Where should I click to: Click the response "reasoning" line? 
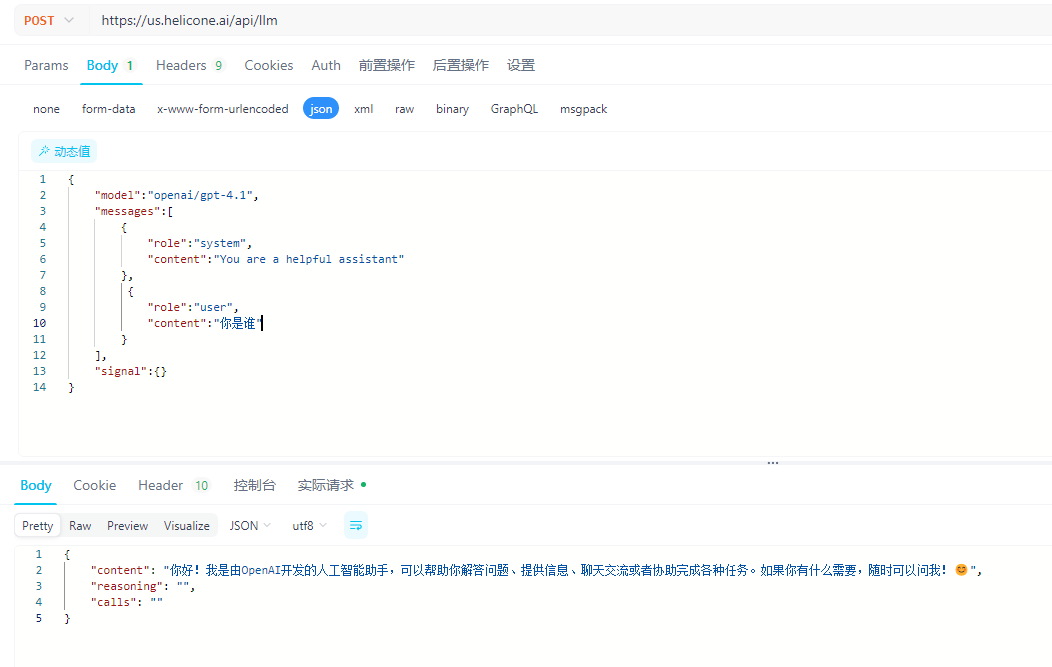143,586
